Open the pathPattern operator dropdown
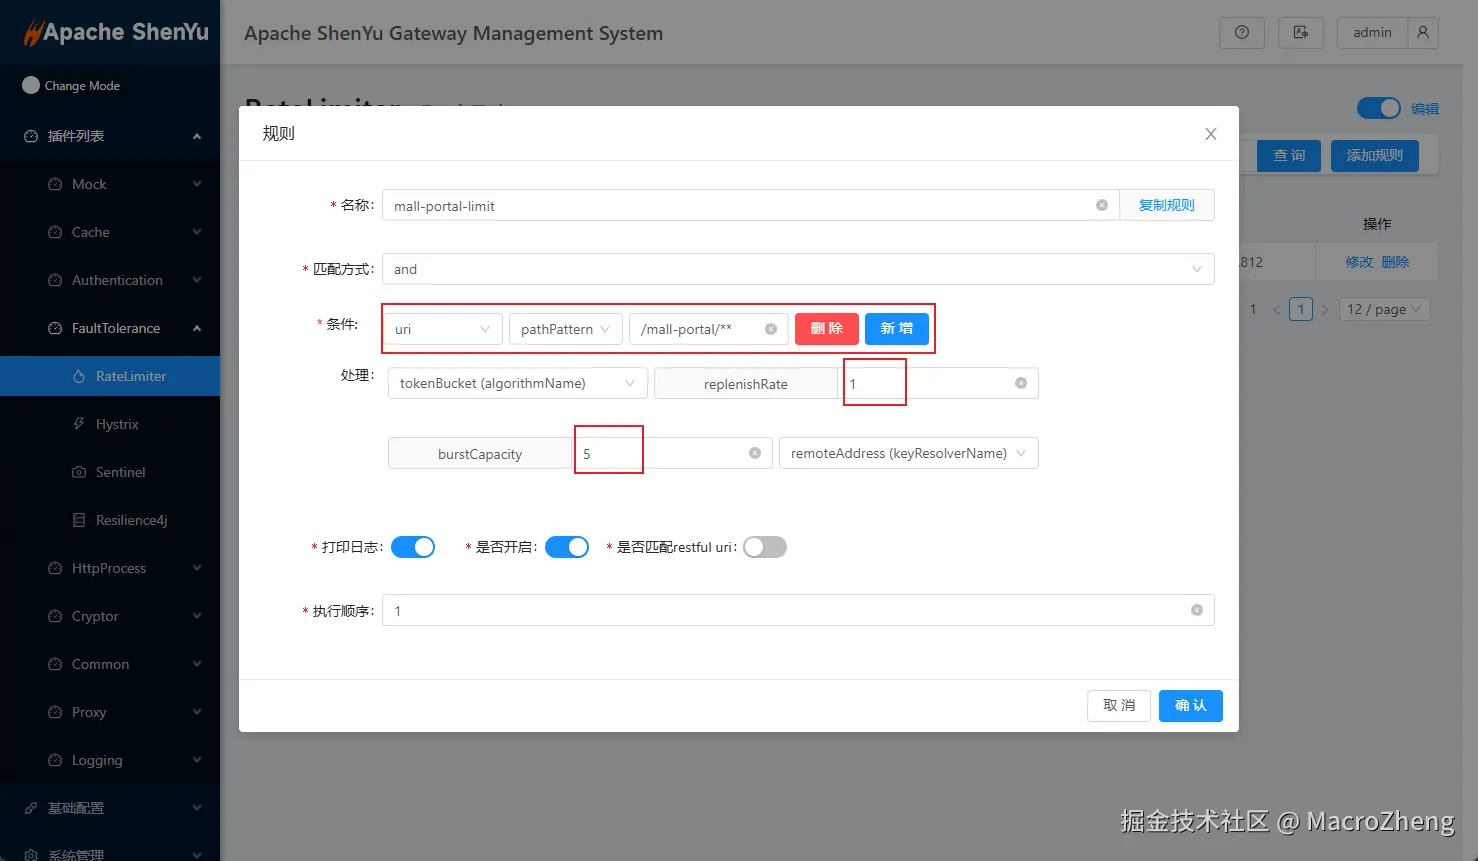Image resolution: width=1478 pixels, height=861 pixels. coord(566,329)
